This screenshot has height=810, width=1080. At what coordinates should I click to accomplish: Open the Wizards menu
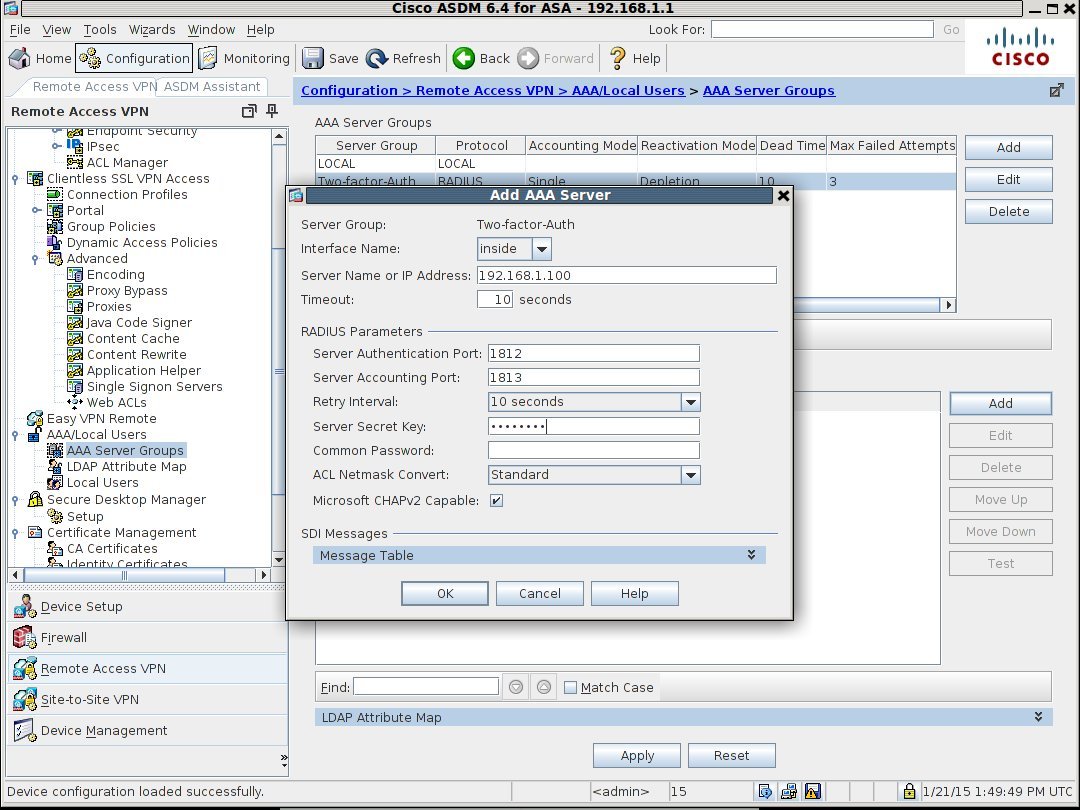(x=152, y=29)
